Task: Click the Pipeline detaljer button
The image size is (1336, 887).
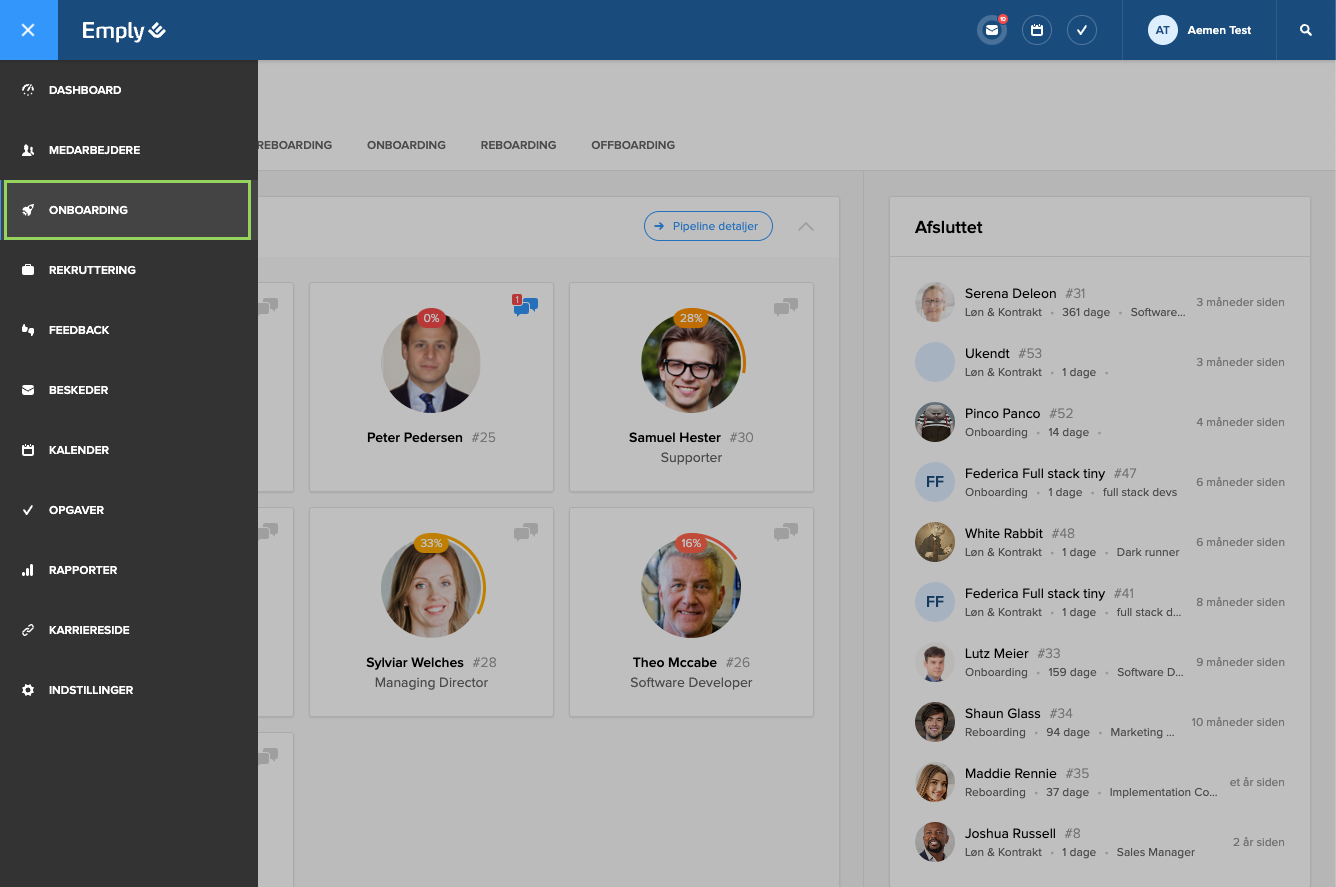Action: tap(708, 226)
